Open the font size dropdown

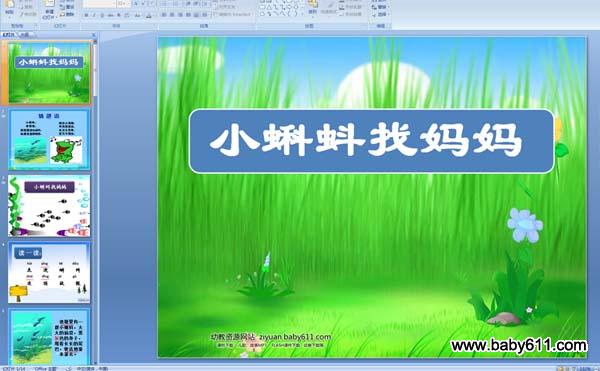tap(123, 4)
